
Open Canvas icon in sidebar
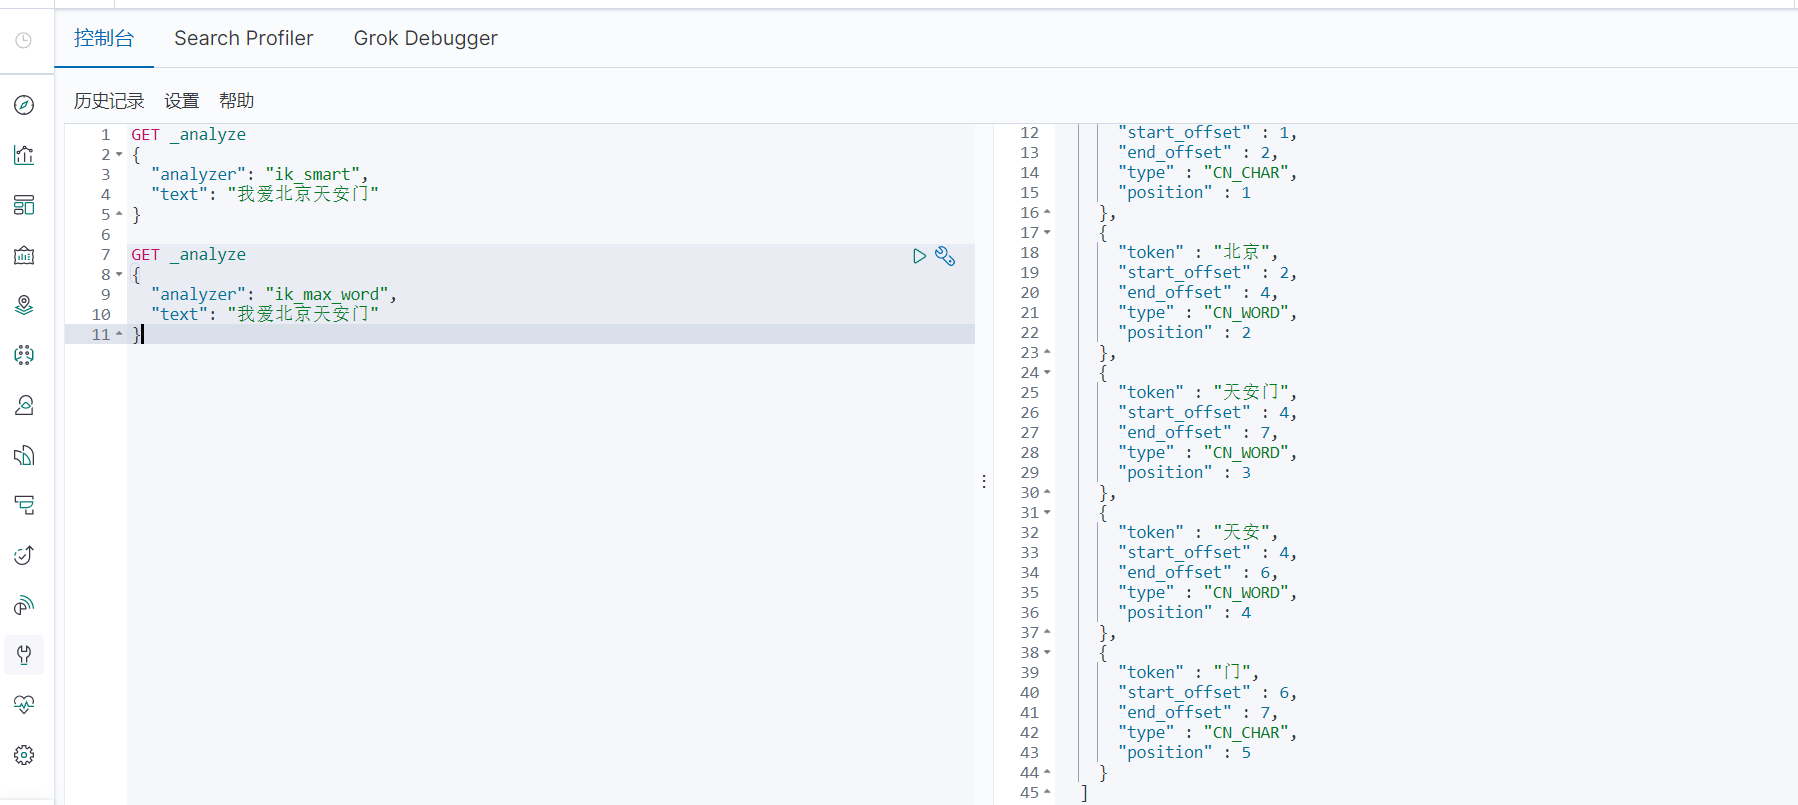tap(24, 255)
